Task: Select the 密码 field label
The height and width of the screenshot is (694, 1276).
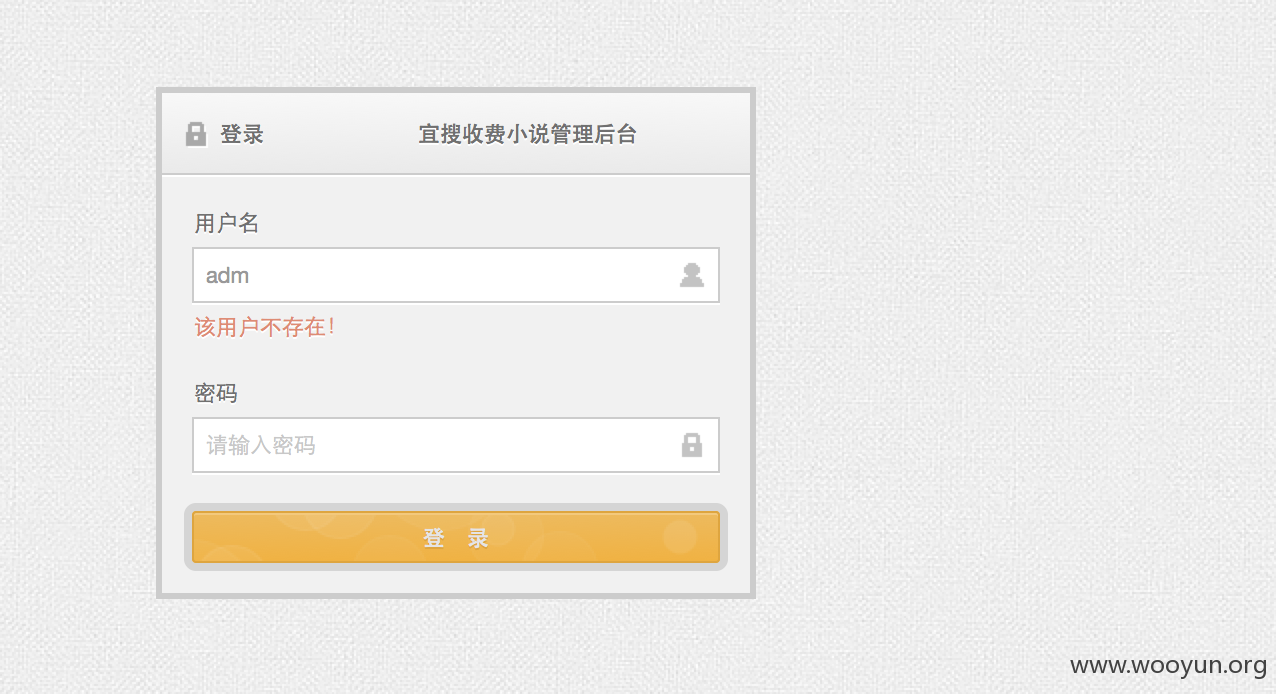Action: [x=216, y=393]
